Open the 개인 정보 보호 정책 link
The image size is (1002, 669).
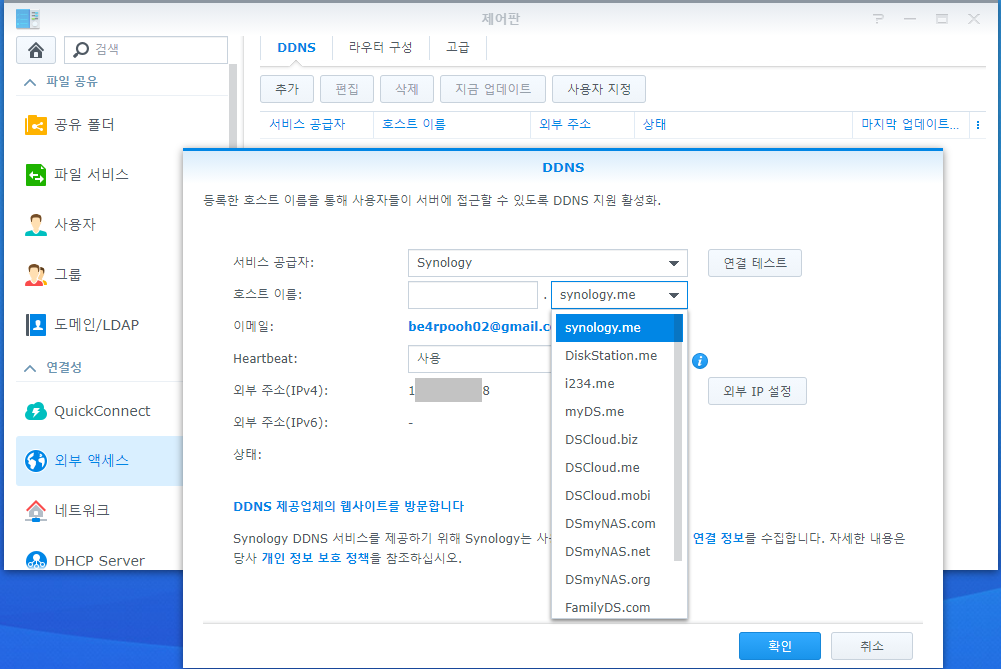click(x=315, y=558)
